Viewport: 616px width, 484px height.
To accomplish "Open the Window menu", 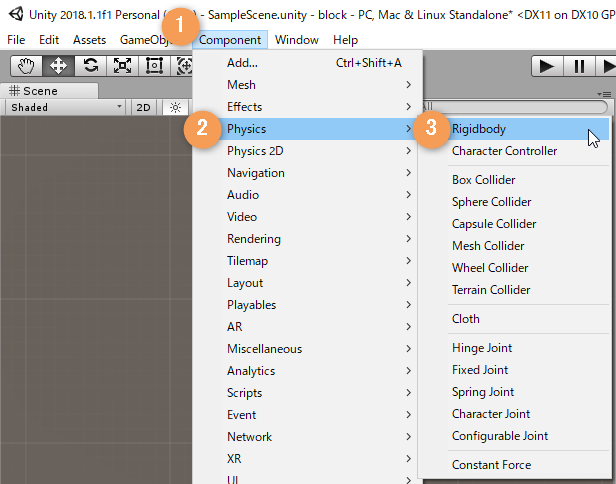I will pyautogui.click(x=297, y=40).
